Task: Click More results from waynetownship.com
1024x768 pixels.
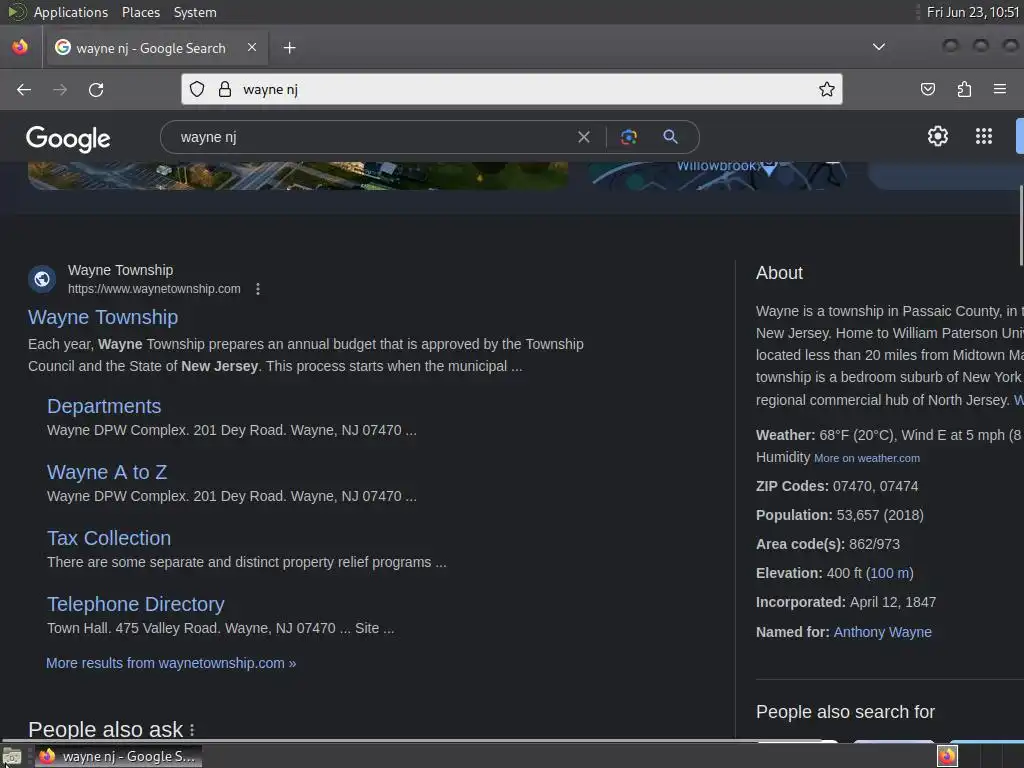Action: tap(171, 663)
